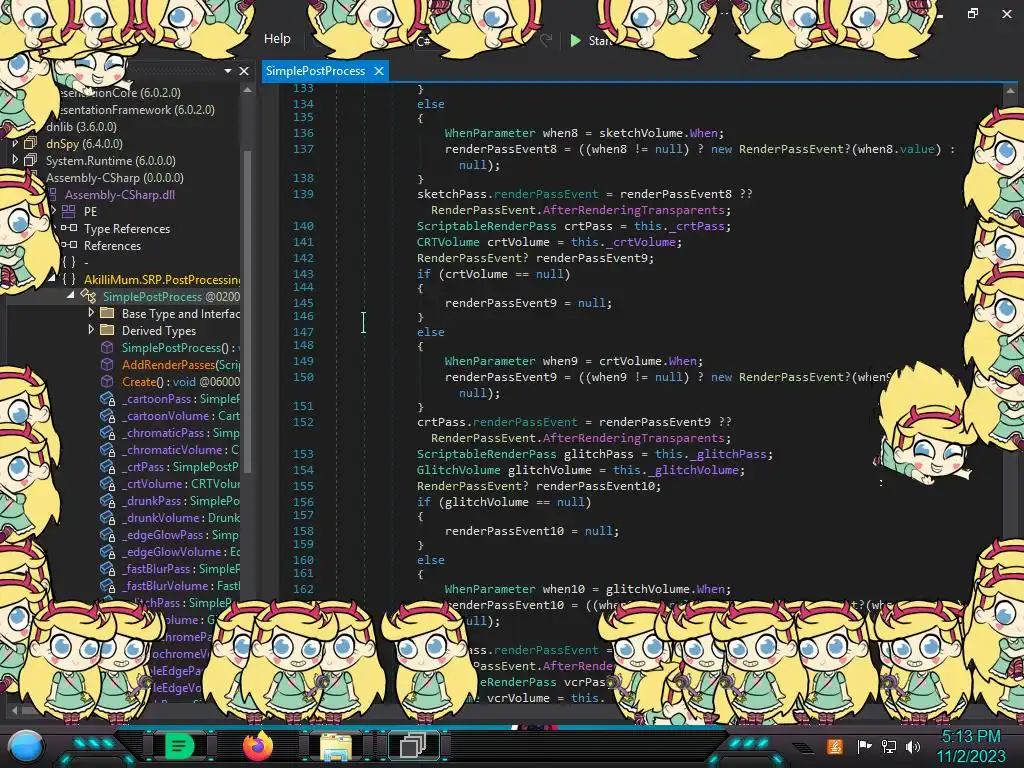Select the _drunkVolume field row
This screenshot has height=768, width=1024.
pos(181,517)
